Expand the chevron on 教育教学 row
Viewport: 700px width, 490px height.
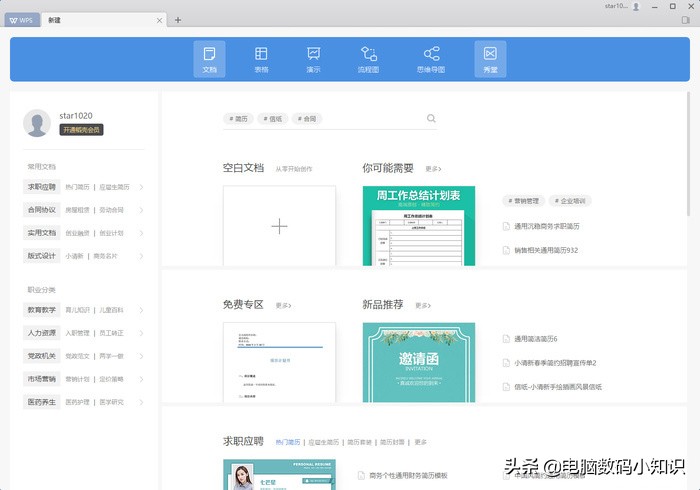coord(141,310)
